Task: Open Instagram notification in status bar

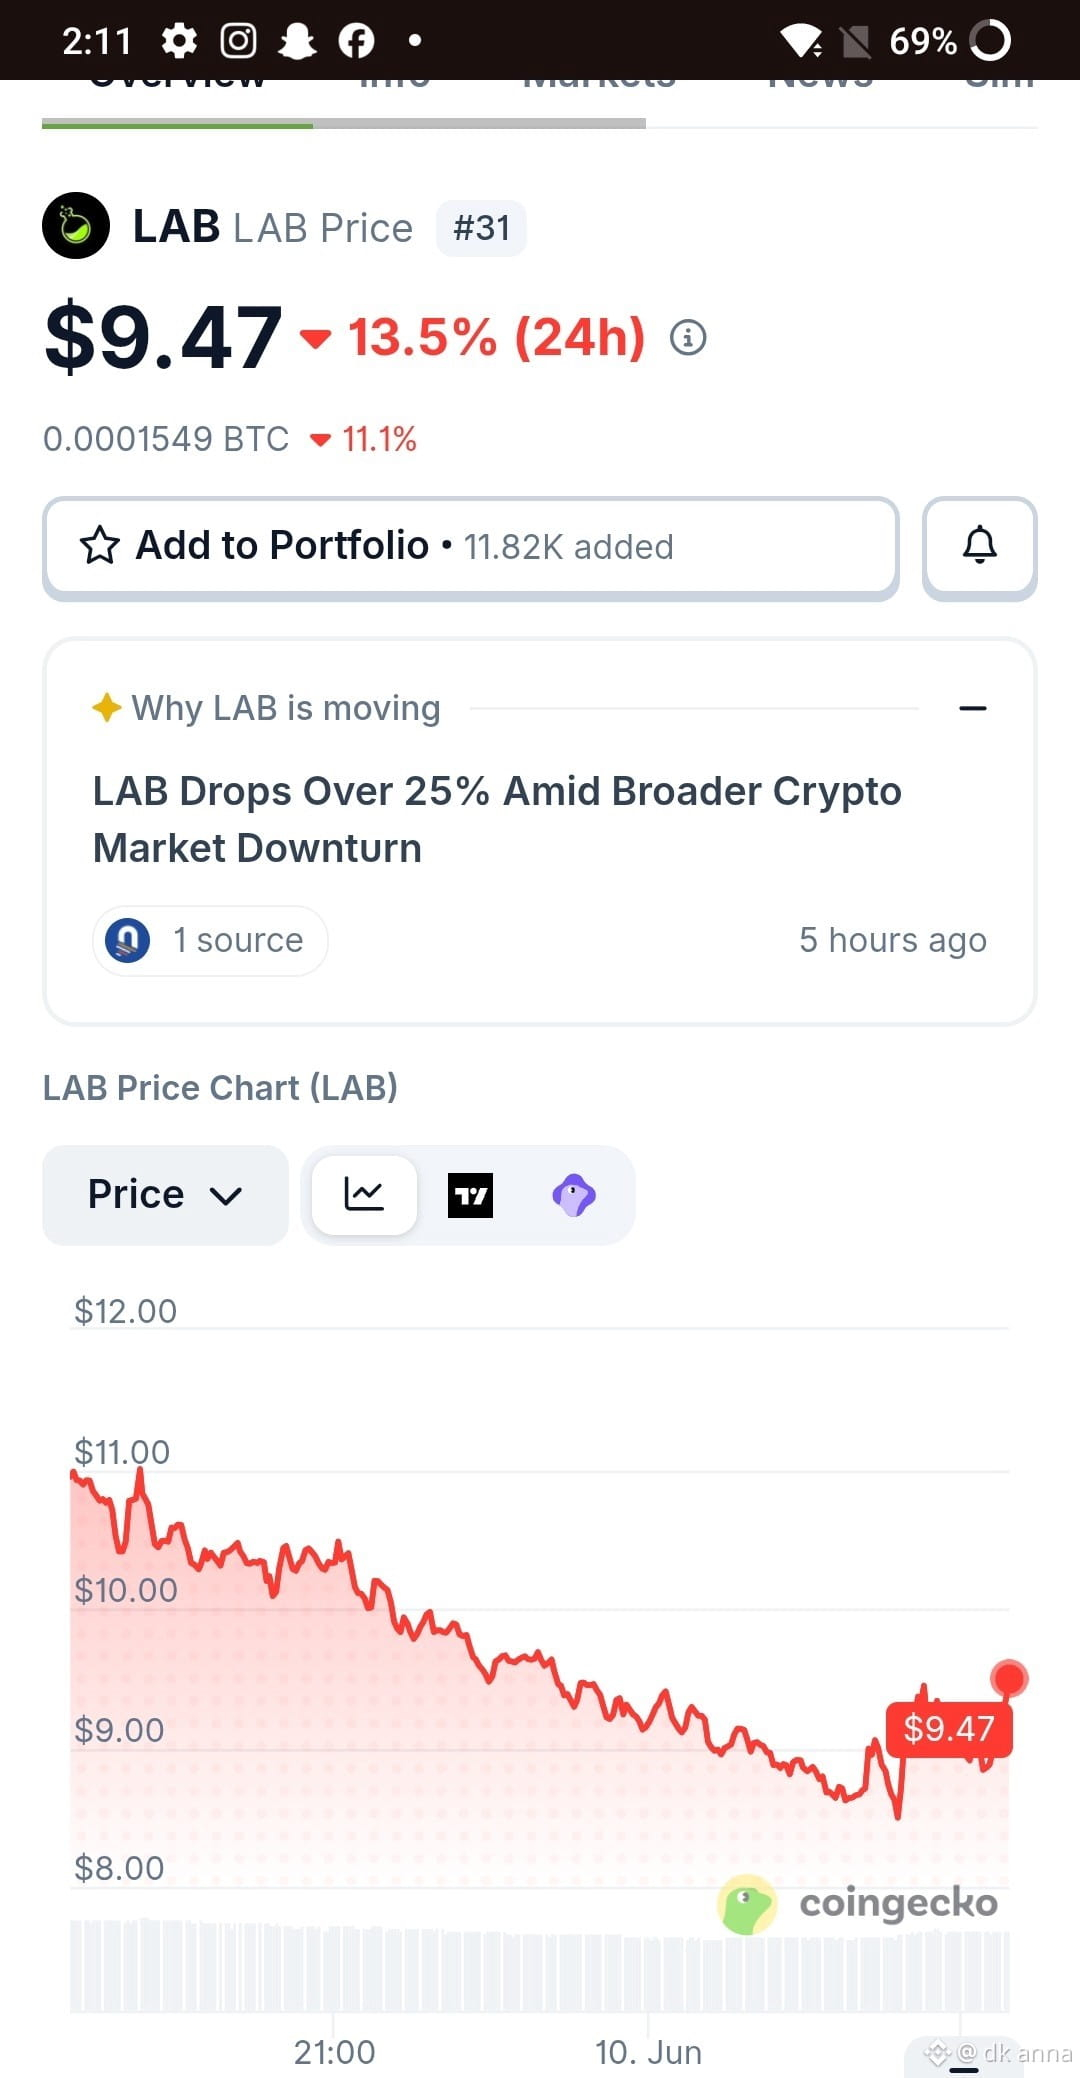Action: click(238, 41)
